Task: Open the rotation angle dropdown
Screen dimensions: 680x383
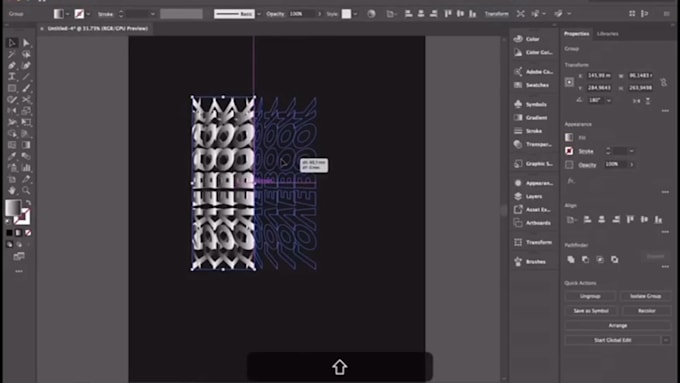Action: (609, 100)
